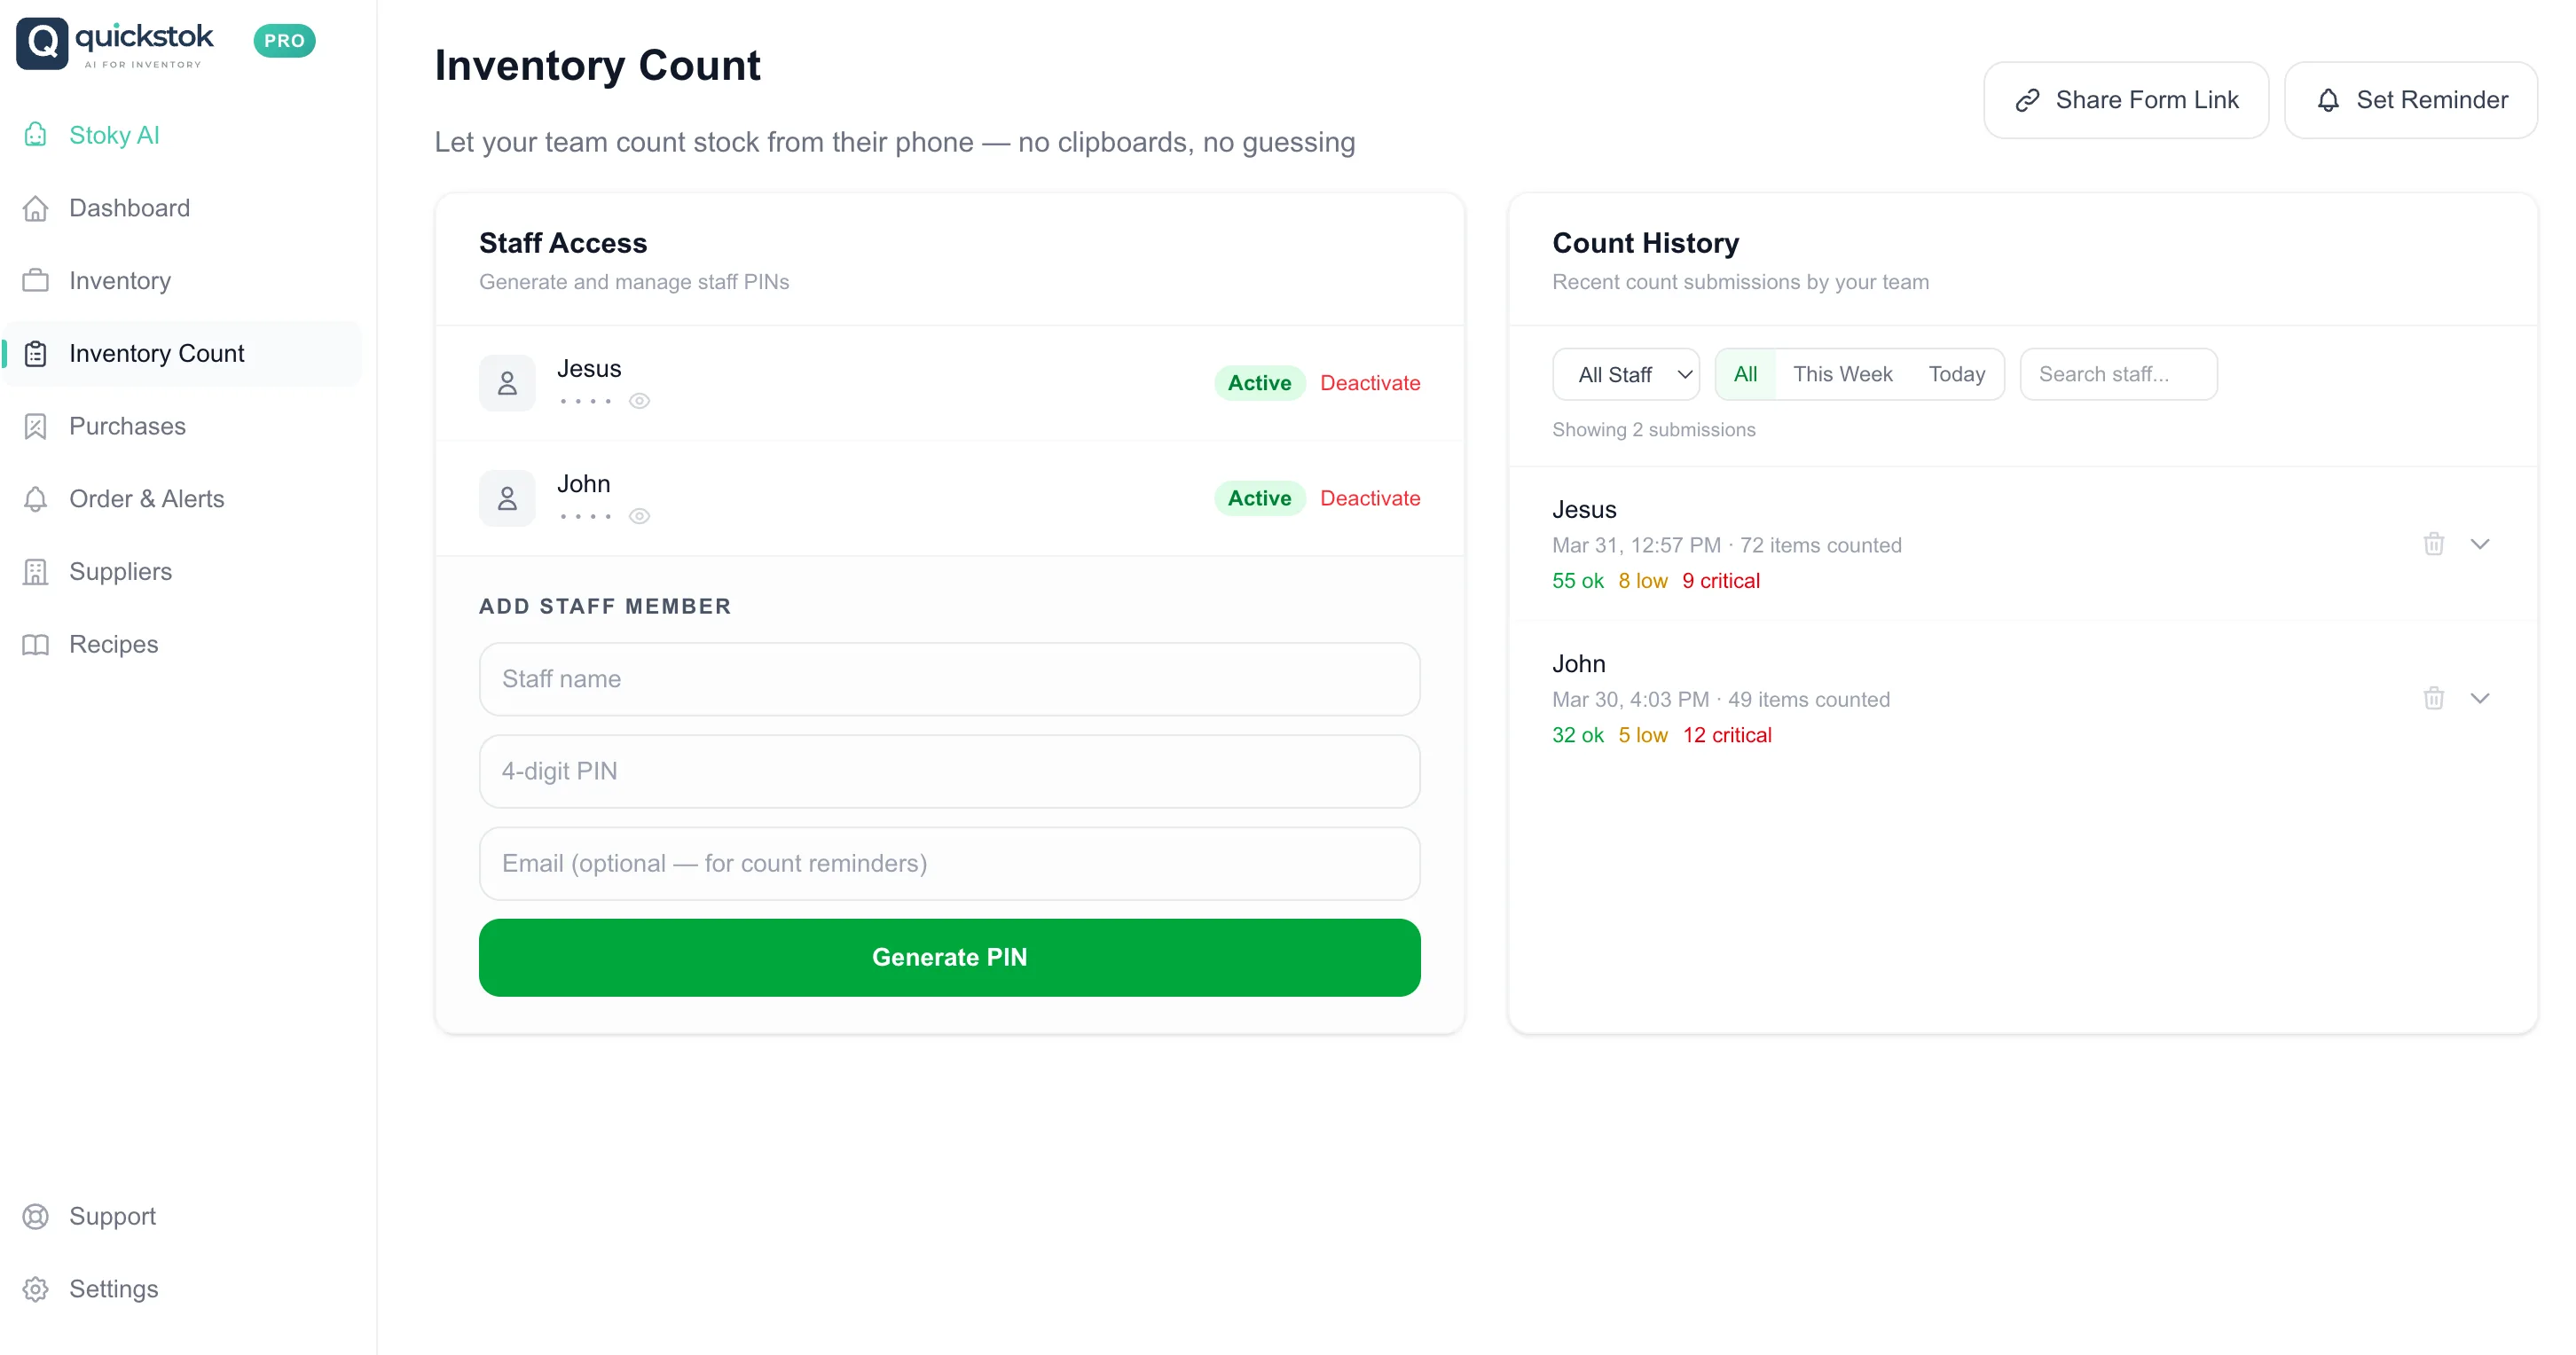The width and height of the screenshot is (2576, 1355).
Task: Expand Jesus's Mar 31 count details
Action: pos(2479,544)
